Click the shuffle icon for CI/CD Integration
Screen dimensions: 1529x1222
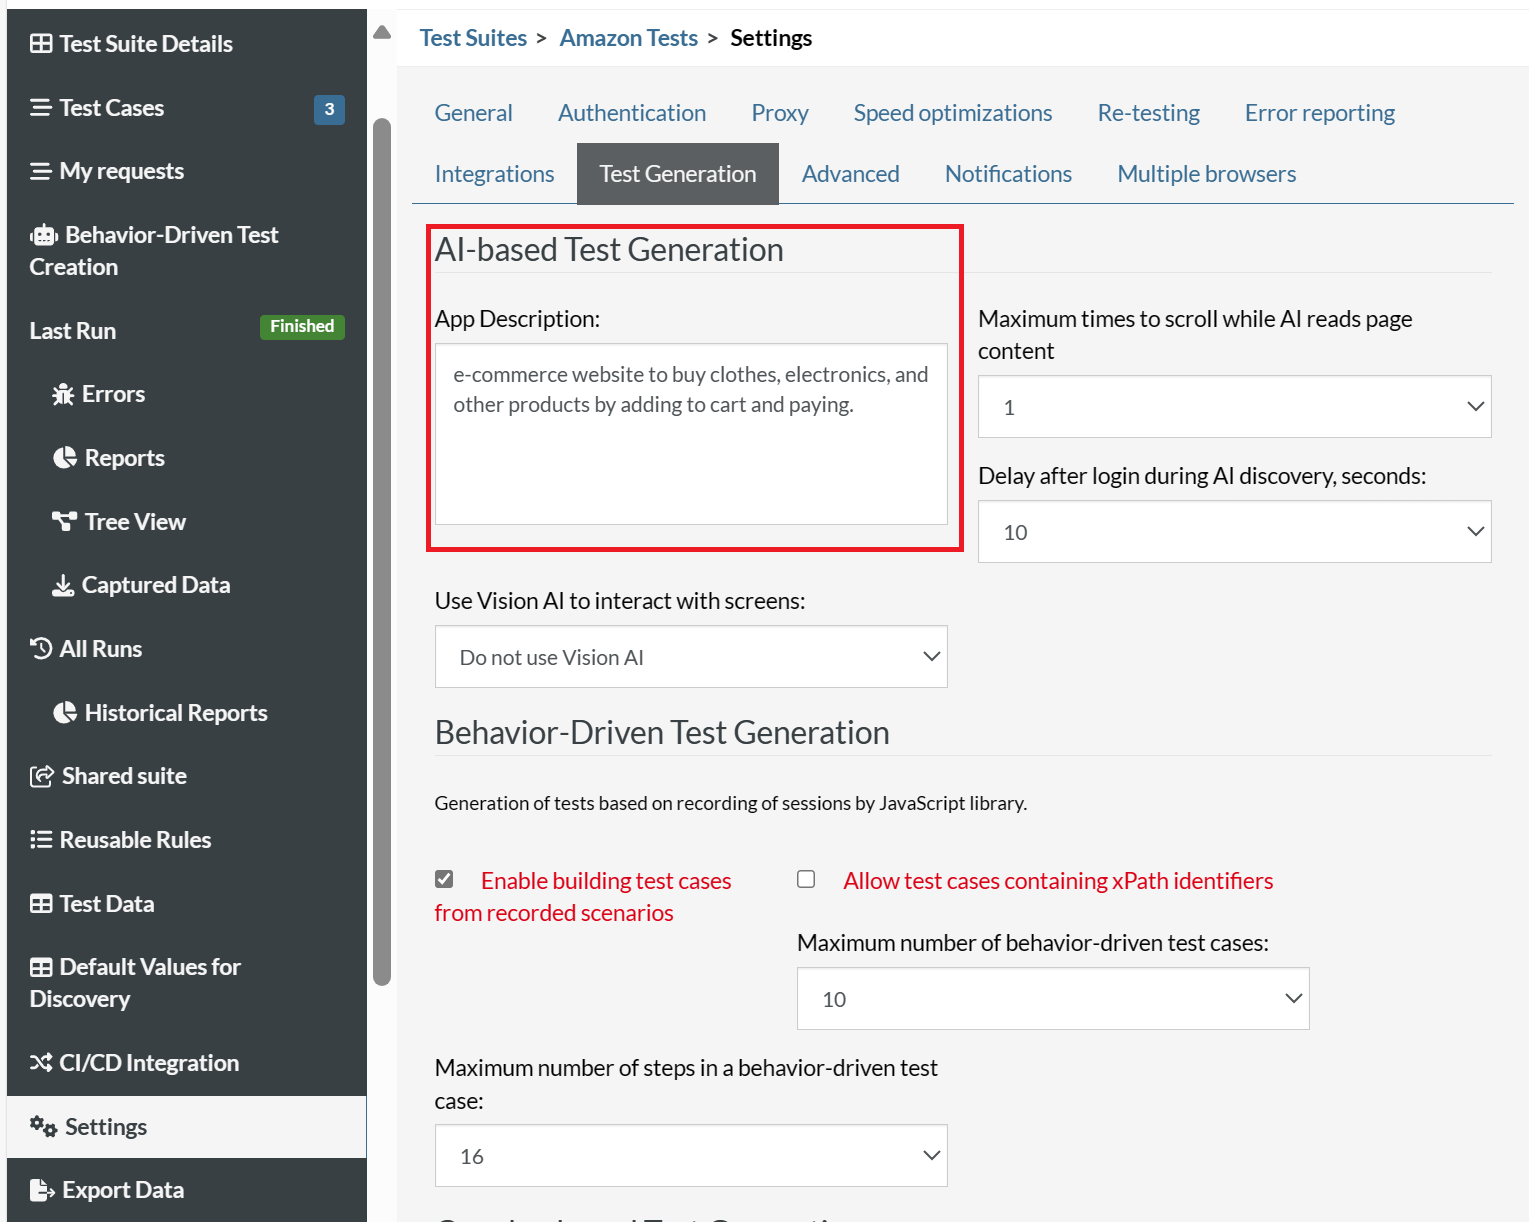[41, 1062]
